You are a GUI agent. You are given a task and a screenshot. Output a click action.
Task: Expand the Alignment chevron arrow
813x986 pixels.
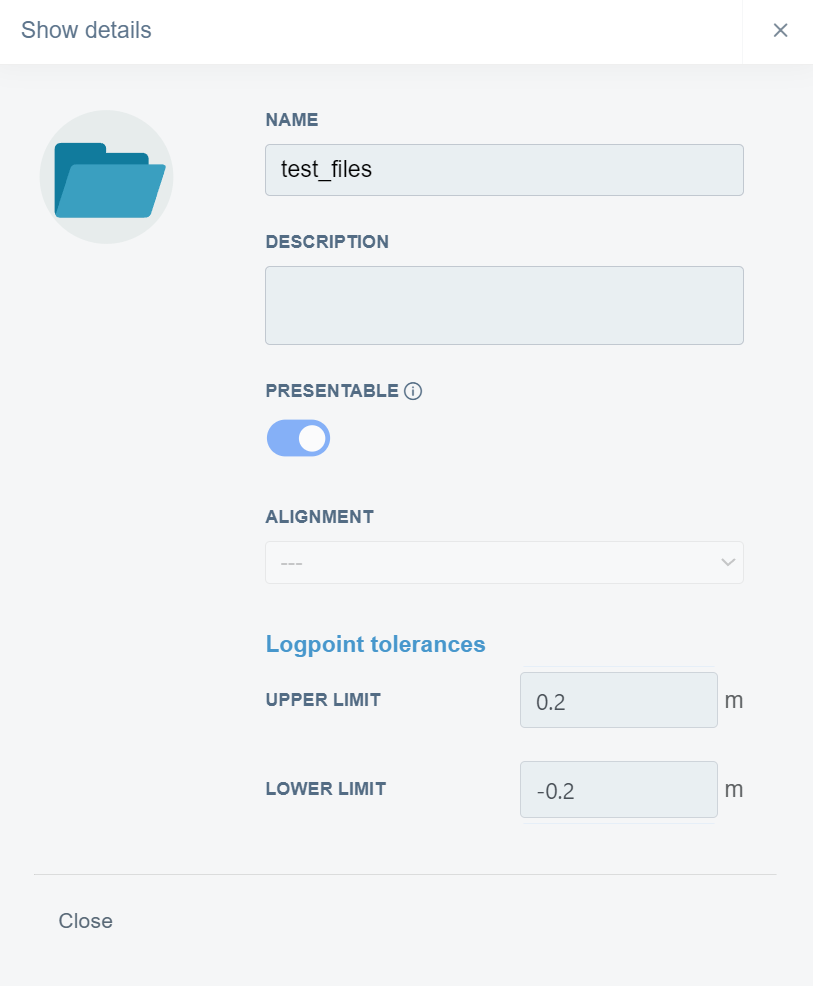coord(728,563)
